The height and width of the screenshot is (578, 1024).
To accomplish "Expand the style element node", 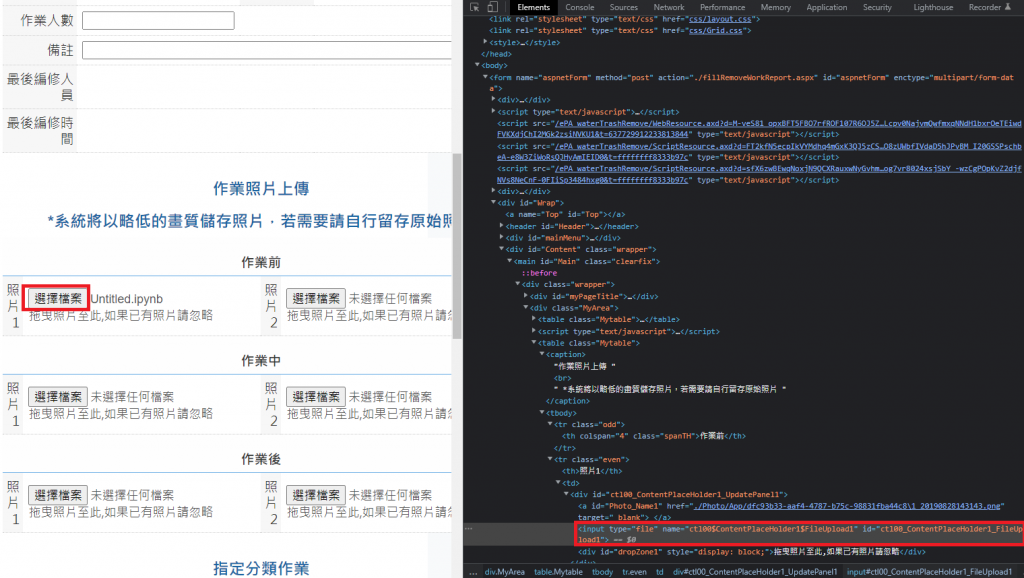I will pyautogui.click(x=485, y=42).
